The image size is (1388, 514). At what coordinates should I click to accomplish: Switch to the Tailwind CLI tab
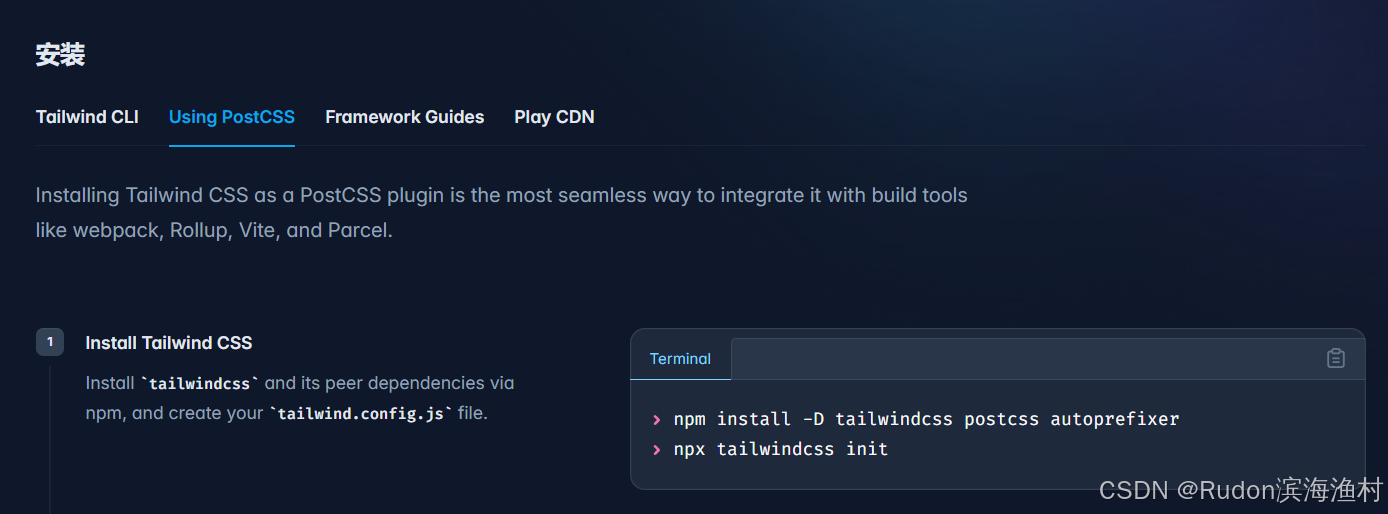pos(87,117)
